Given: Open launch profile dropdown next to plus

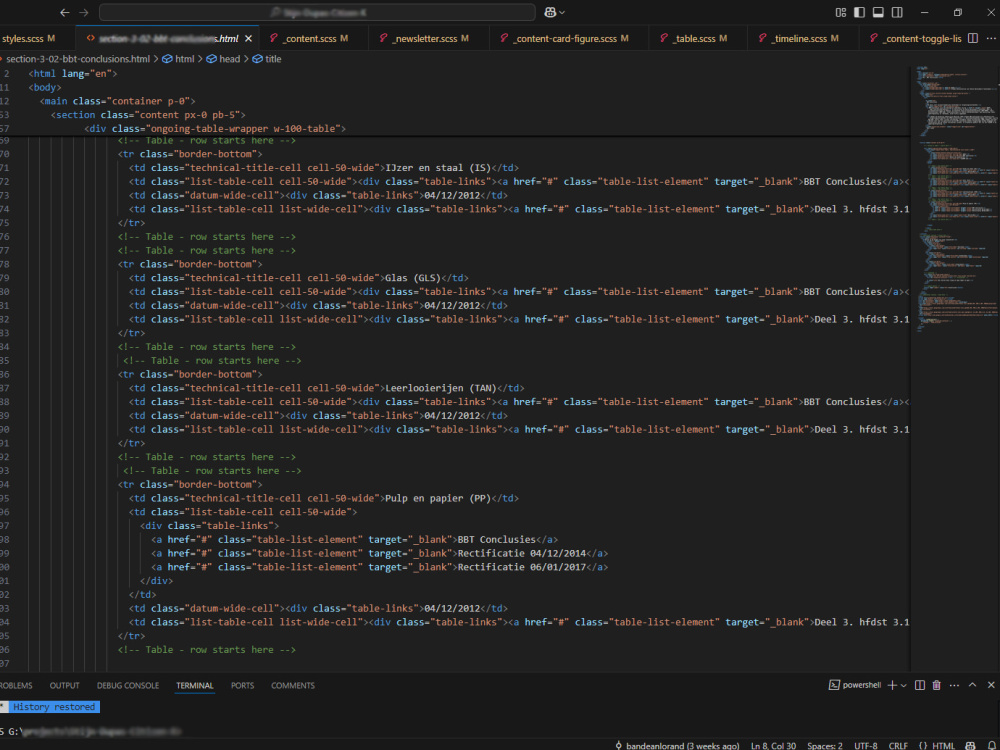Looking at the screenshot, I should tap(903, 685).
